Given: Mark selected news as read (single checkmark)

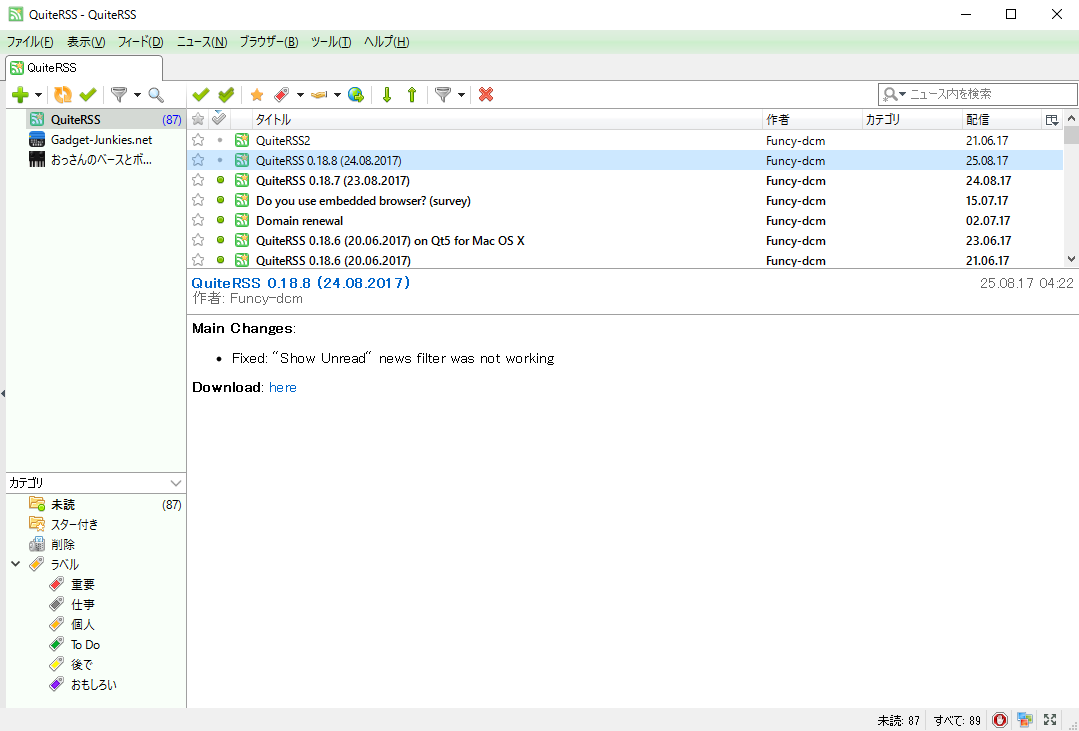Looking at the screenshot, I should point(201,94).
